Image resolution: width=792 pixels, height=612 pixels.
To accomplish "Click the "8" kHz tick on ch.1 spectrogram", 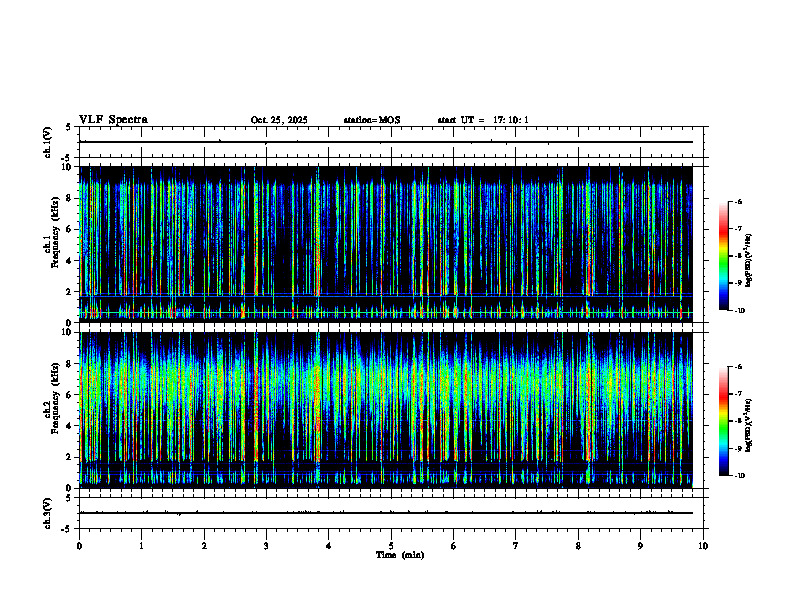I will (70, 198).
